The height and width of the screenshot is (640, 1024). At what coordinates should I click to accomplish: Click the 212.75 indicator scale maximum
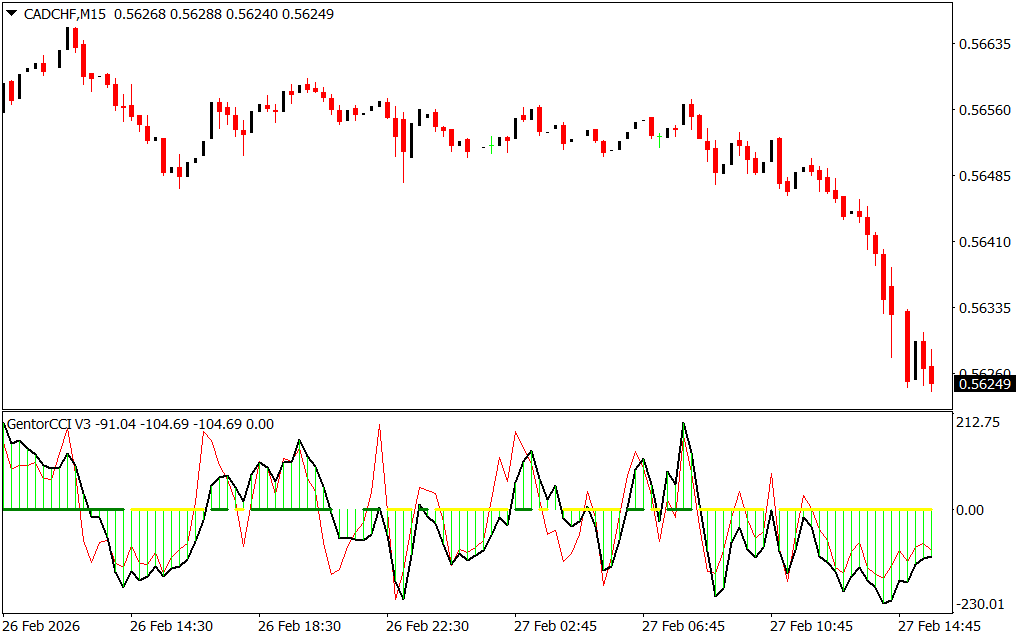tap(978, 423)
